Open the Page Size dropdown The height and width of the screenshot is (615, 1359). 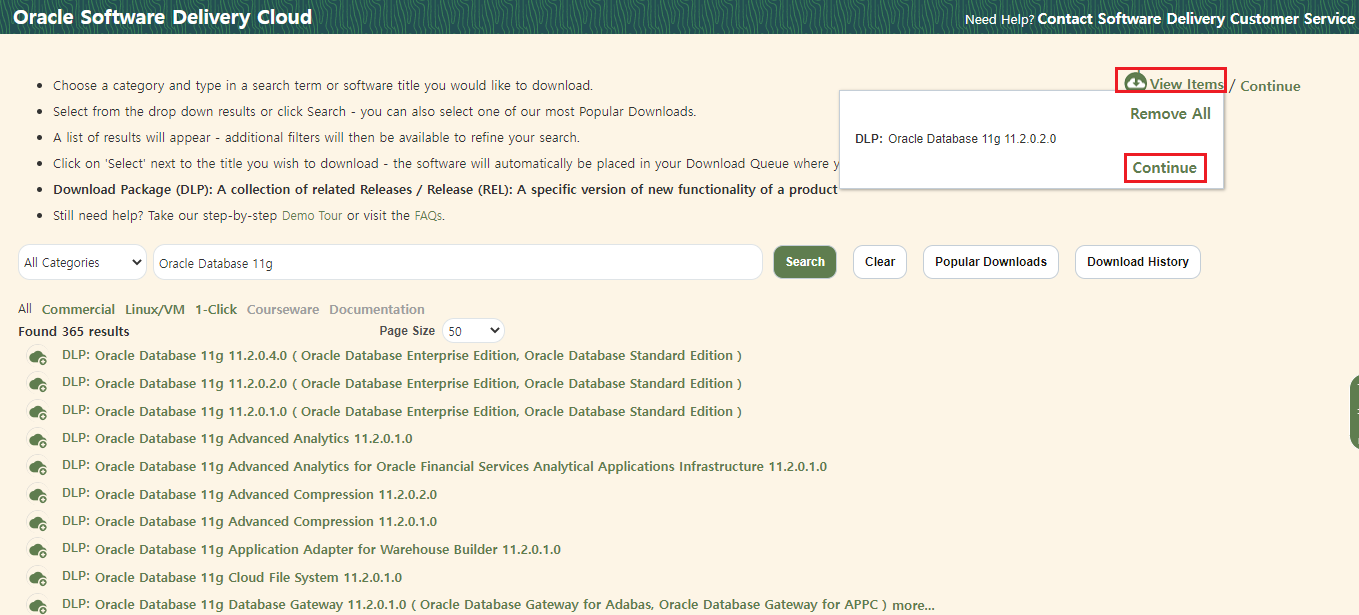coord(473,331)
